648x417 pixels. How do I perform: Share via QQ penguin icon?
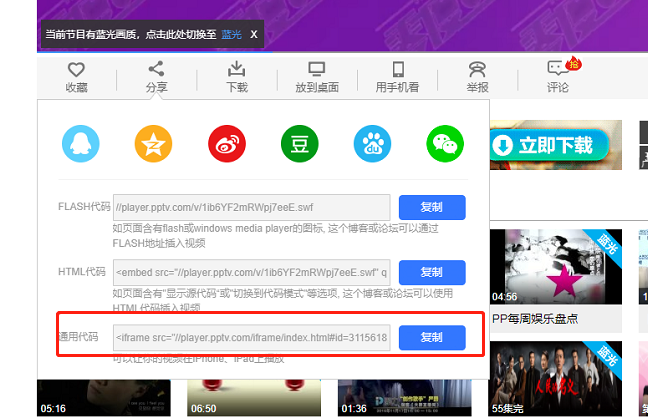click(81, 144)
